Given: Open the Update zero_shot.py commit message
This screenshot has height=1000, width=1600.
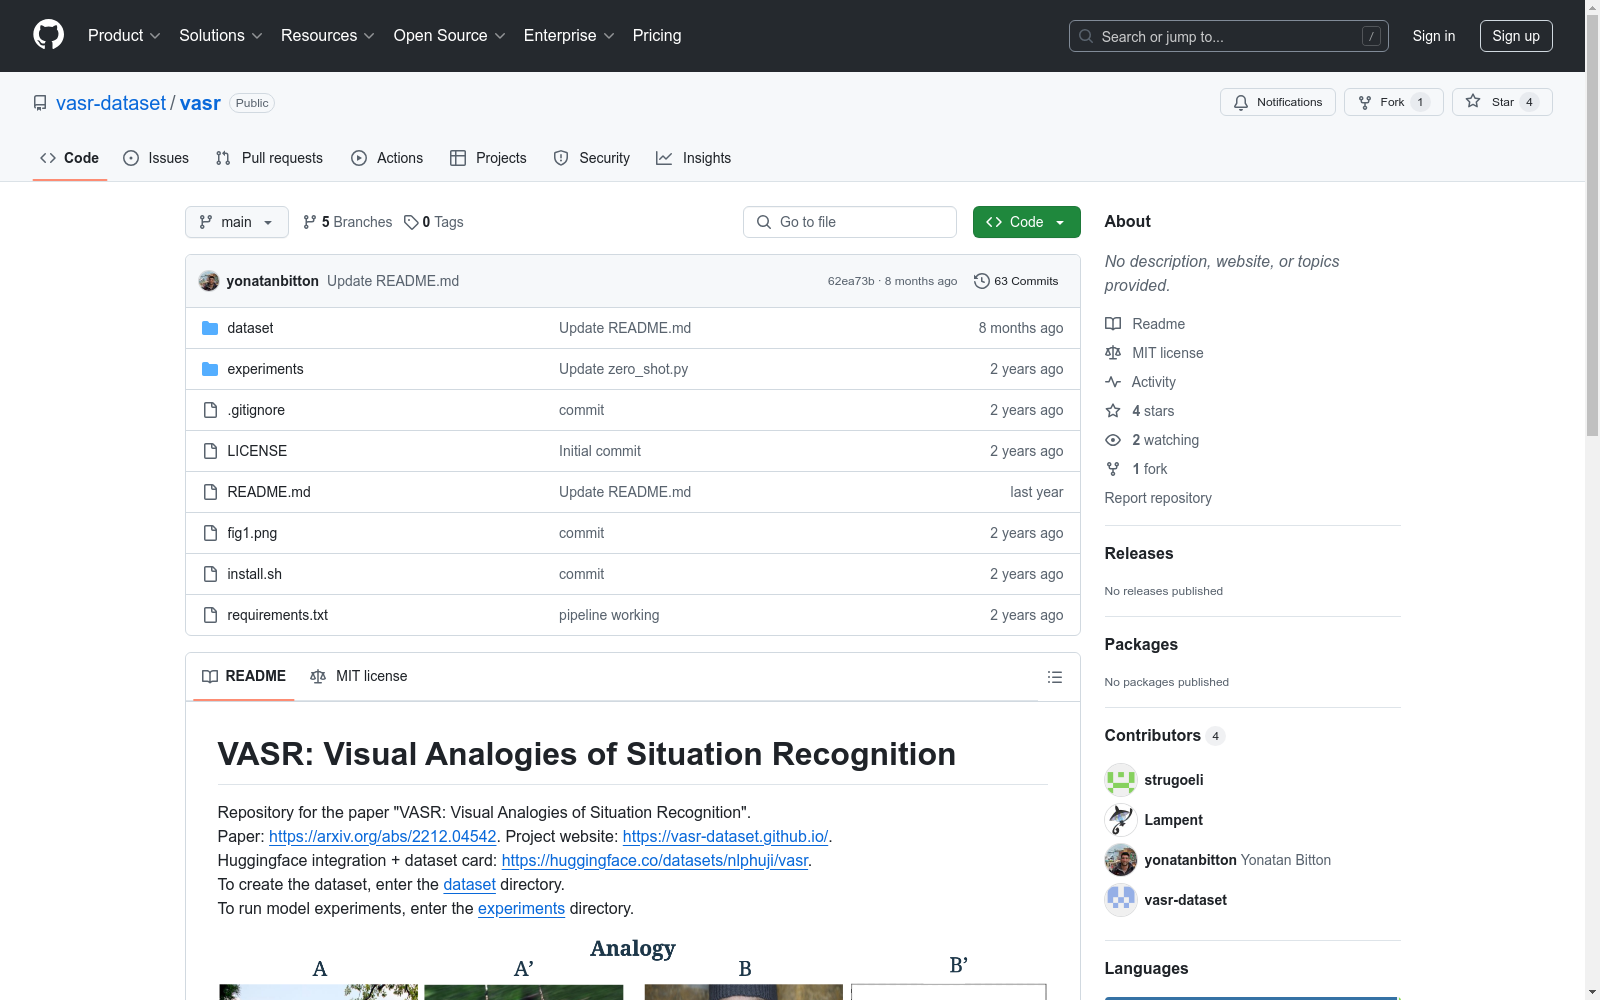Looking at the screenshot, I should tap(624, 369).
